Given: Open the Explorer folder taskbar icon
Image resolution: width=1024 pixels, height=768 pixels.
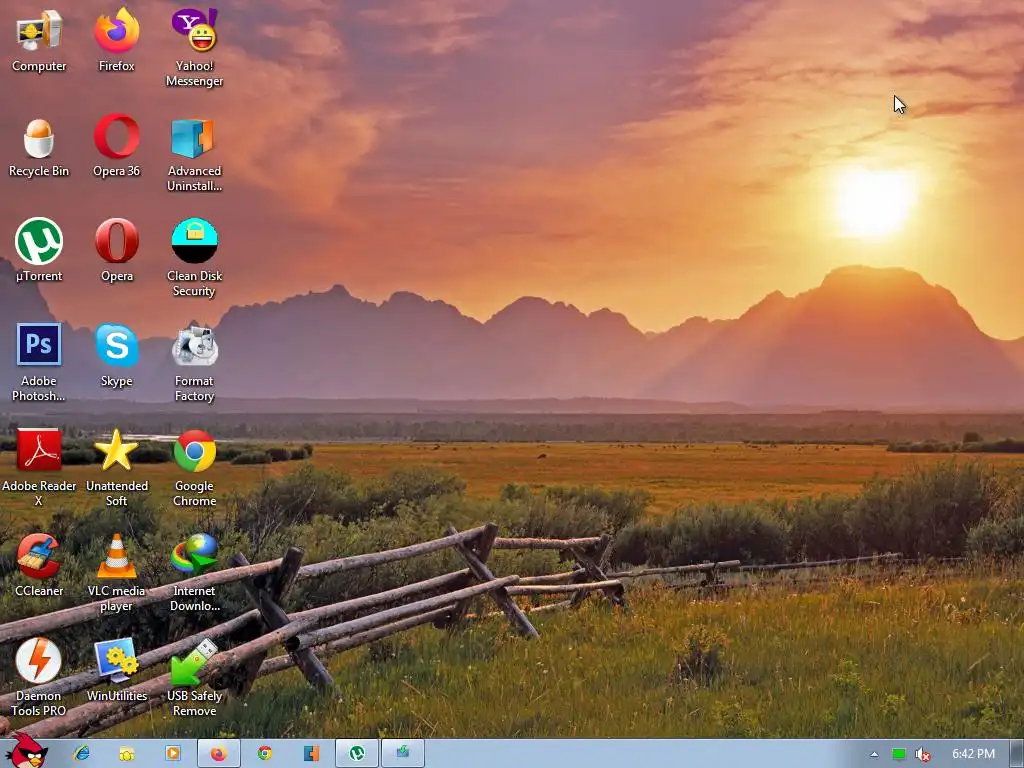Looking at the screenshot, I should [127, 754].
